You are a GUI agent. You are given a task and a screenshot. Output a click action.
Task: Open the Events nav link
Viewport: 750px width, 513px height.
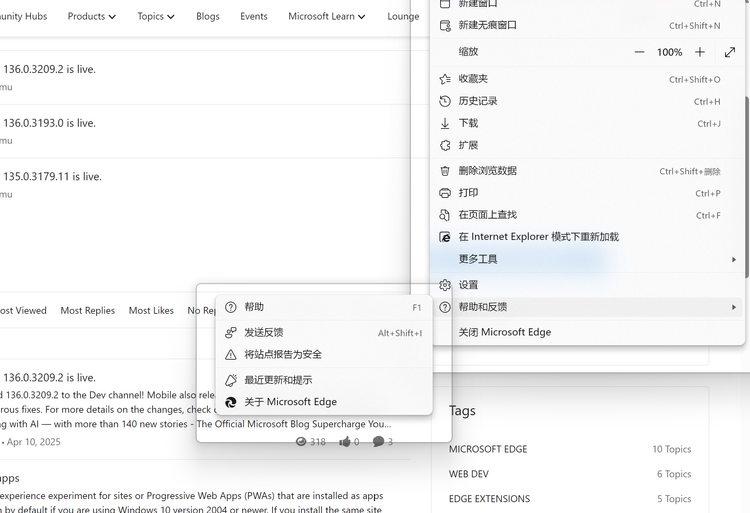point(254,16)
